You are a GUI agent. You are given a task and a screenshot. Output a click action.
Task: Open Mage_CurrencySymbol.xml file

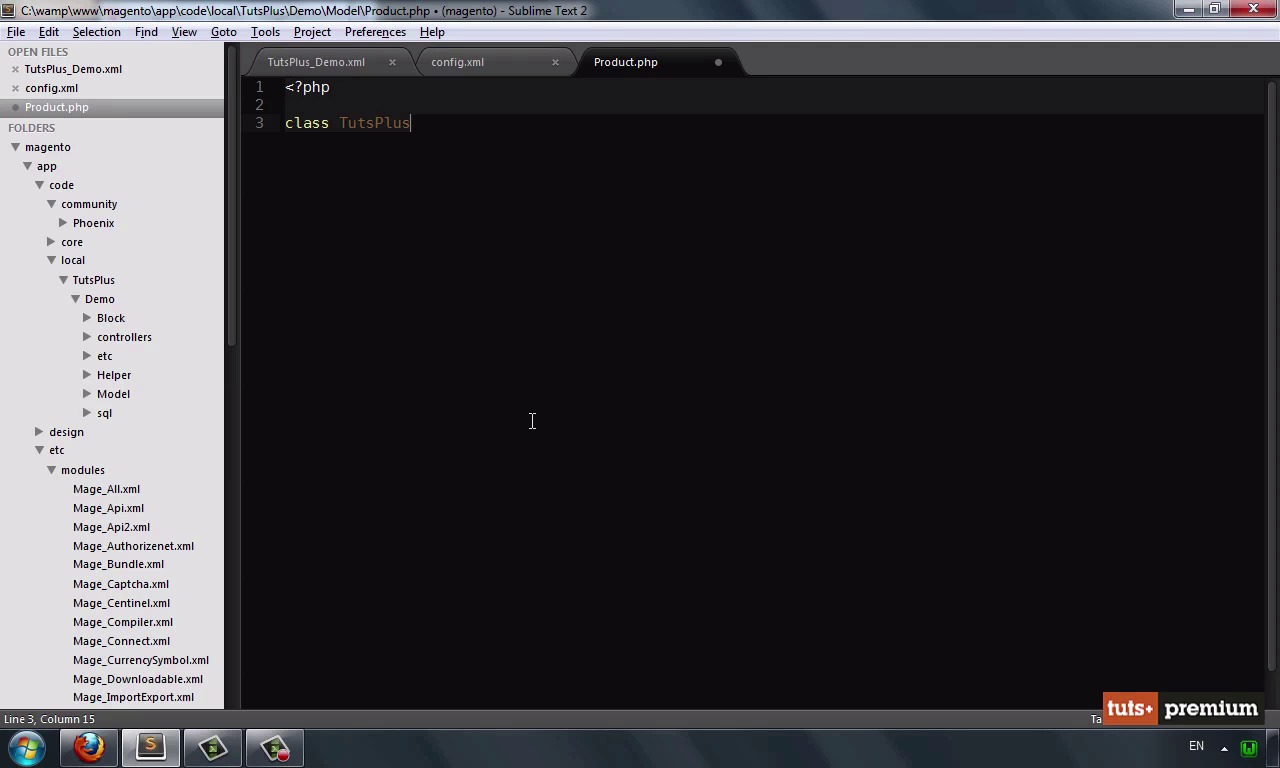pyautogui.click(x=141, y=660)
